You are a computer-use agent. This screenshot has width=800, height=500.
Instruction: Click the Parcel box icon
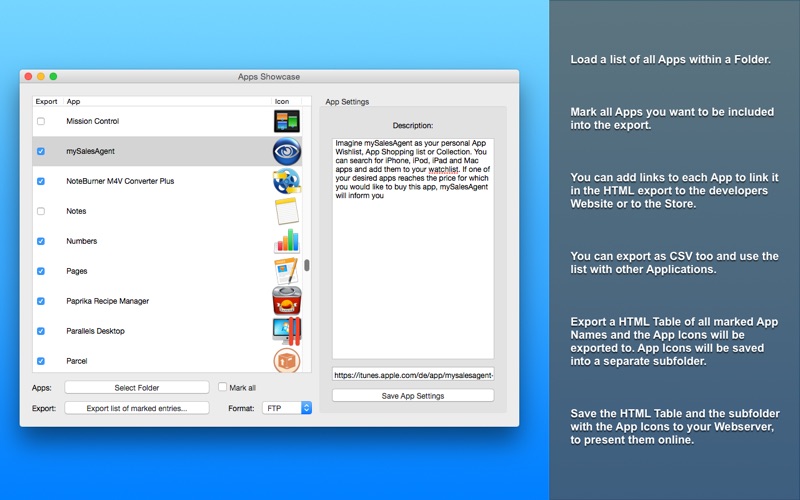287,360
